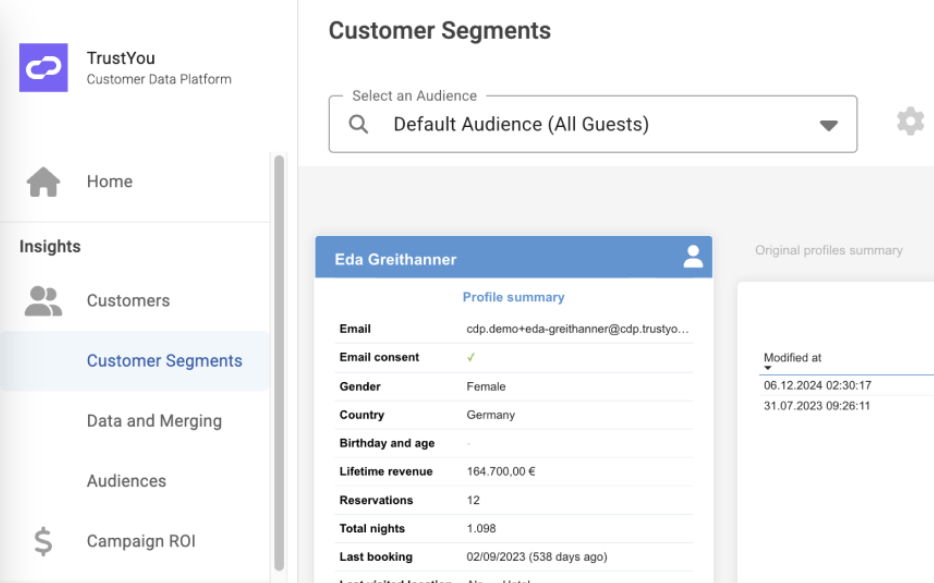
Task: Open the Customer Segments menu item
Action: [164, 361]
